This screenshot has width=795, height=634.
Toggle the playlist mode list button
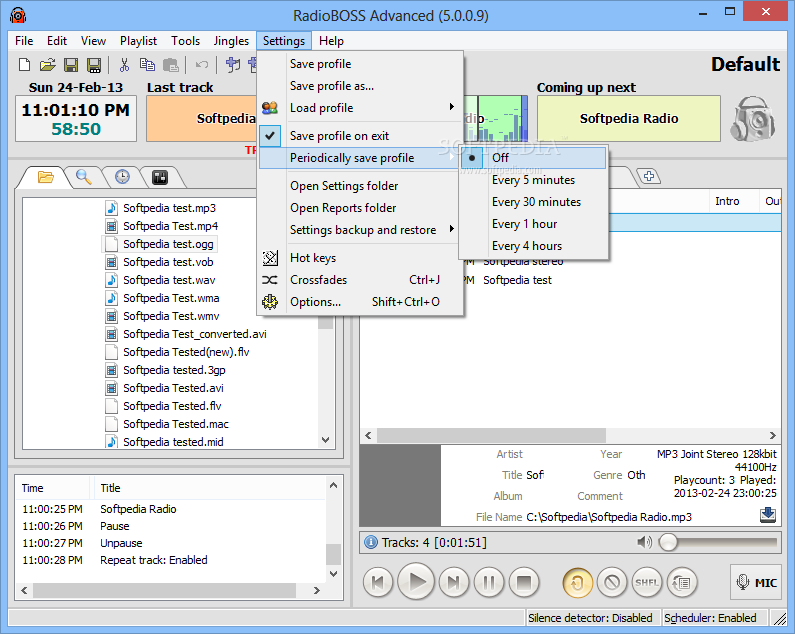pyautogui.click(x=682, y=582)
